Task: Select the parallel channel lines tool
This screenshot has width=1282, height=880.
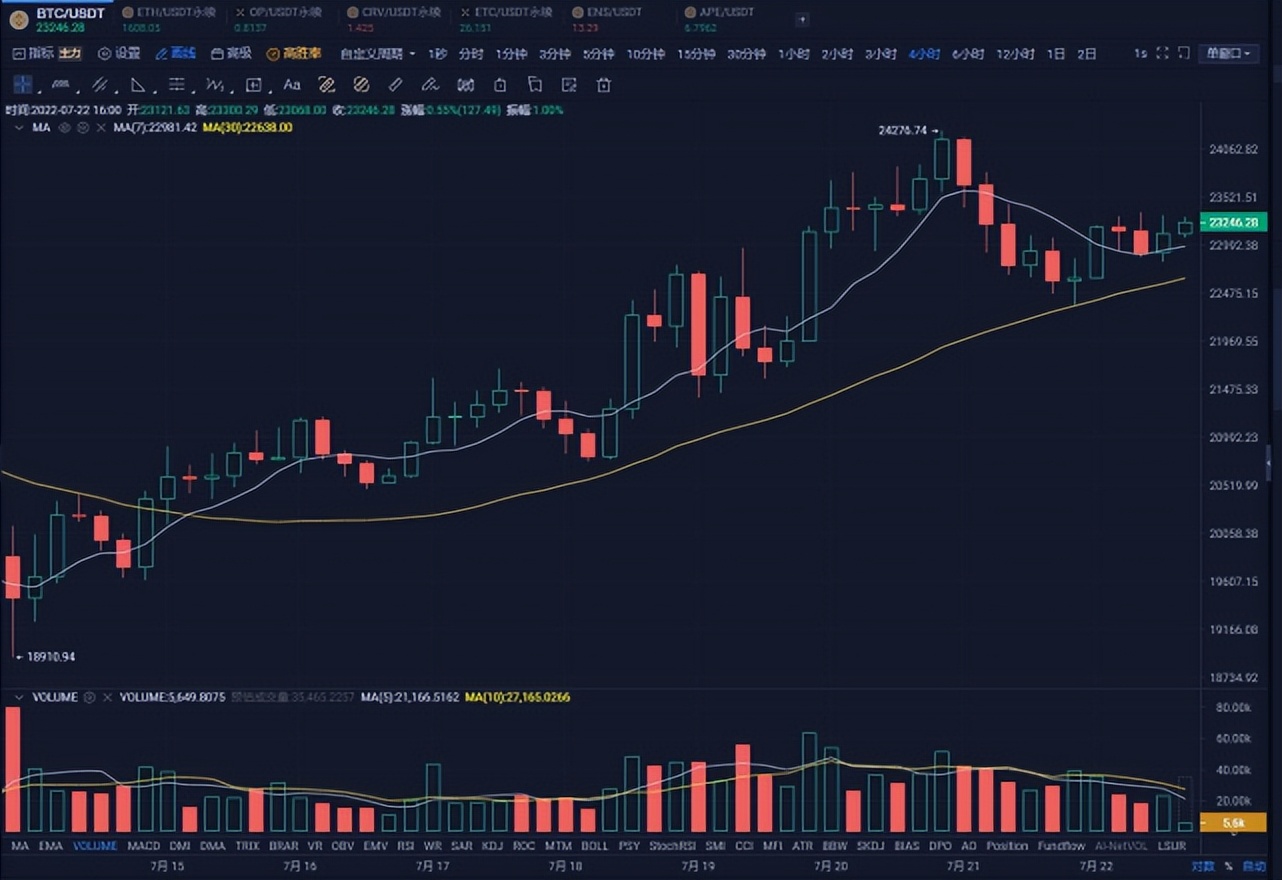Action: click(x=100, y=85)
